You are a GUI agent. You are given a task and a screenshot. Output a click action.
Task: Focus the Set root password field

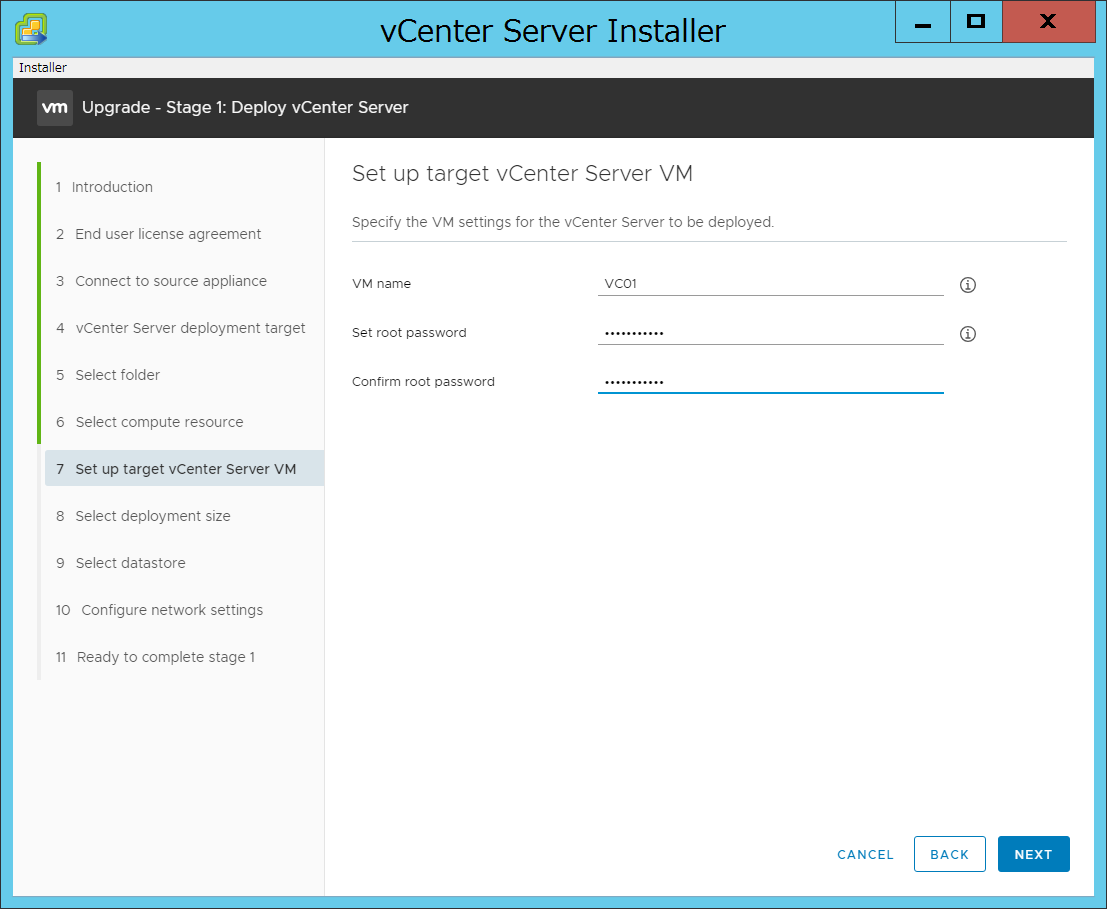770,333
